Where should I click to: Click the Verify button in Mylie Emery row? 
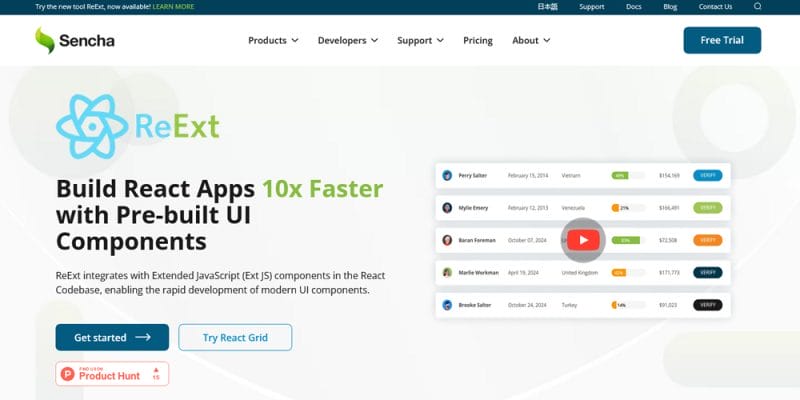707,208
